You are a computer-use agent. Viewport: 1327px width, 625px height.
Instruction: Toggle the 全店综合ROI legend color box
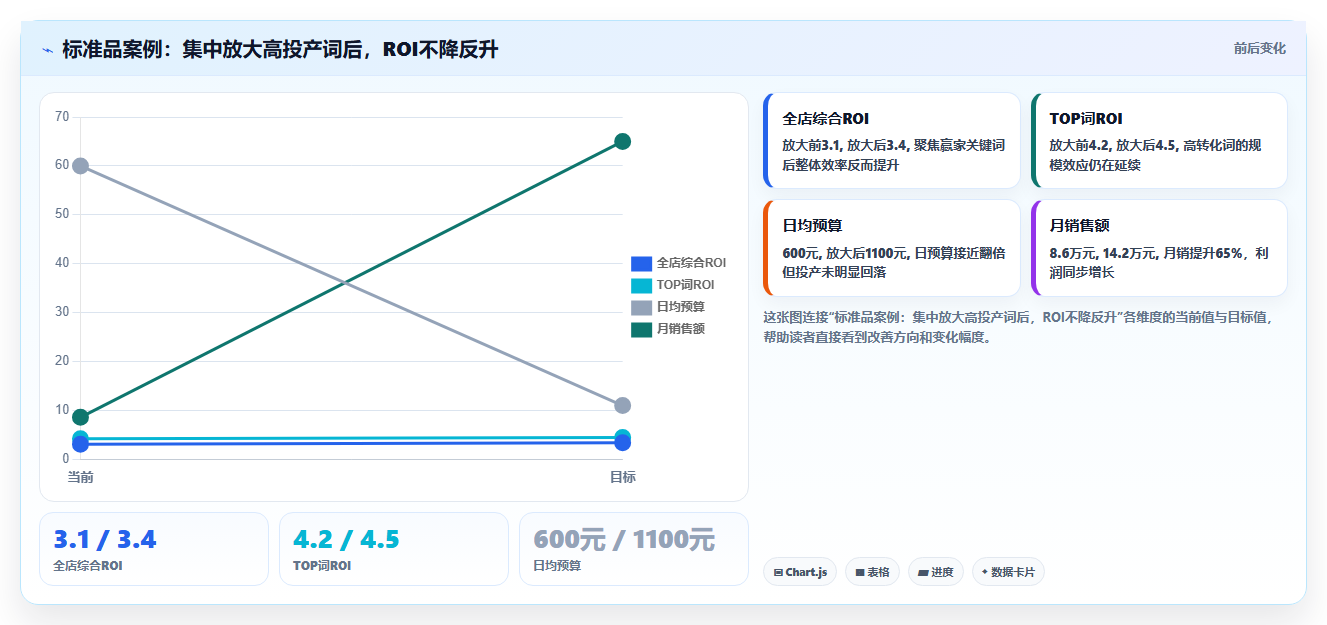pos(641,263)
